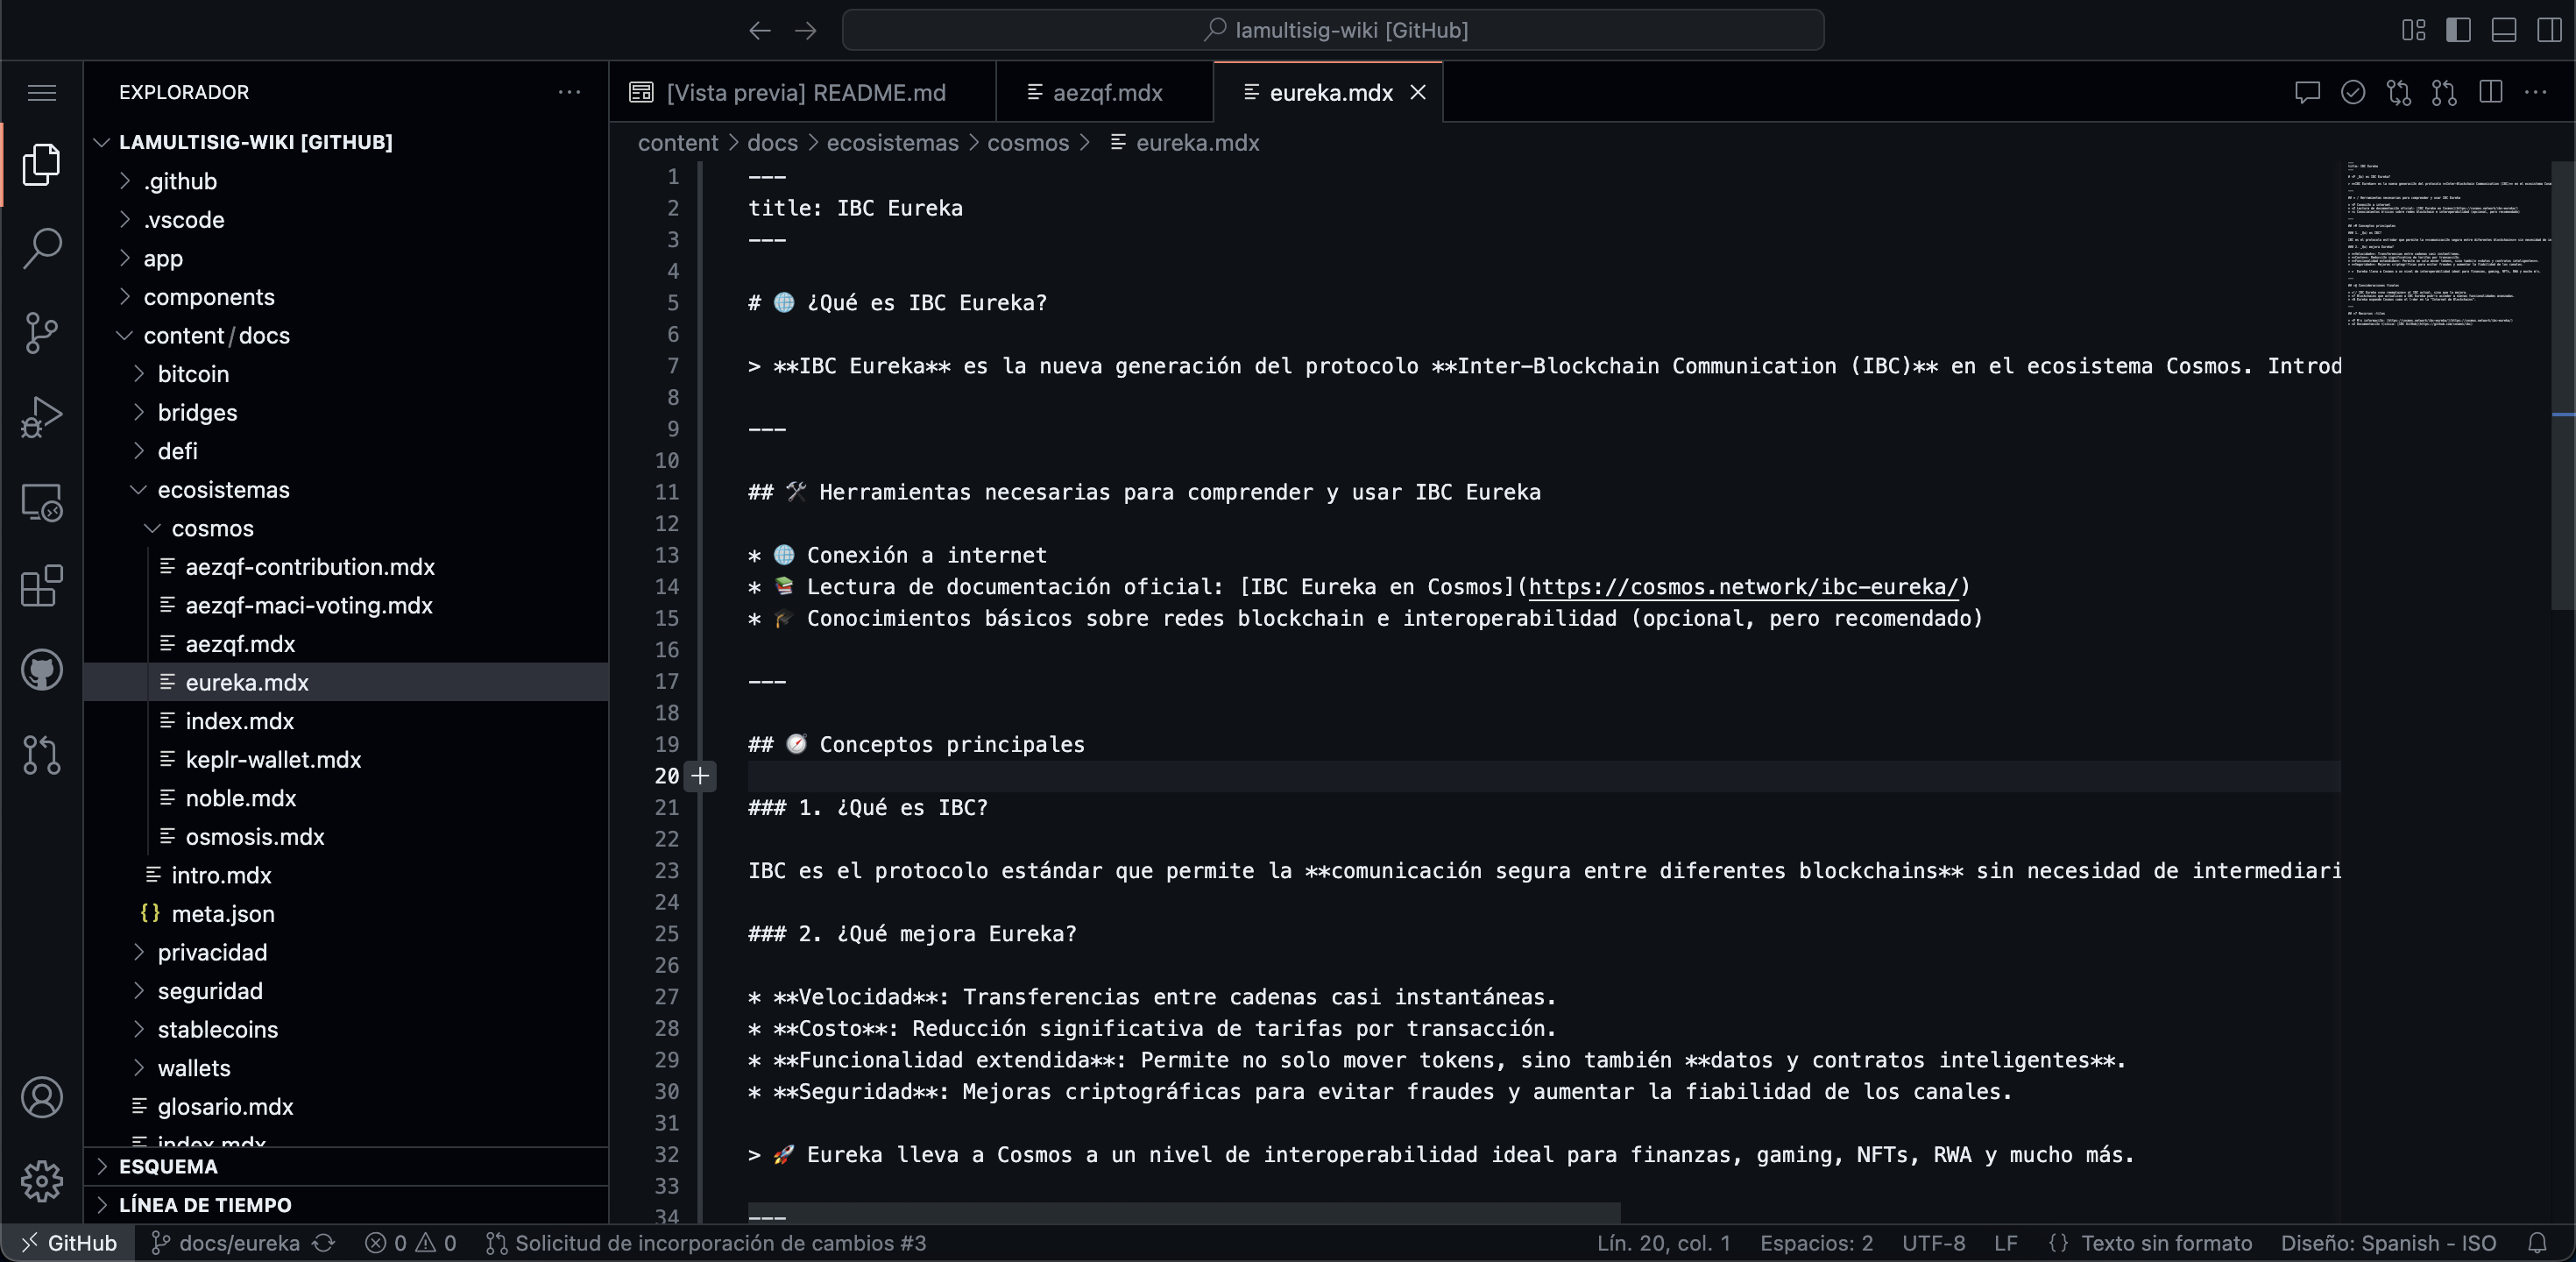Go back with the left arrow
Image resolution: width=2576 pixels, height=1262 pixels.
click(x=759, y=30)
